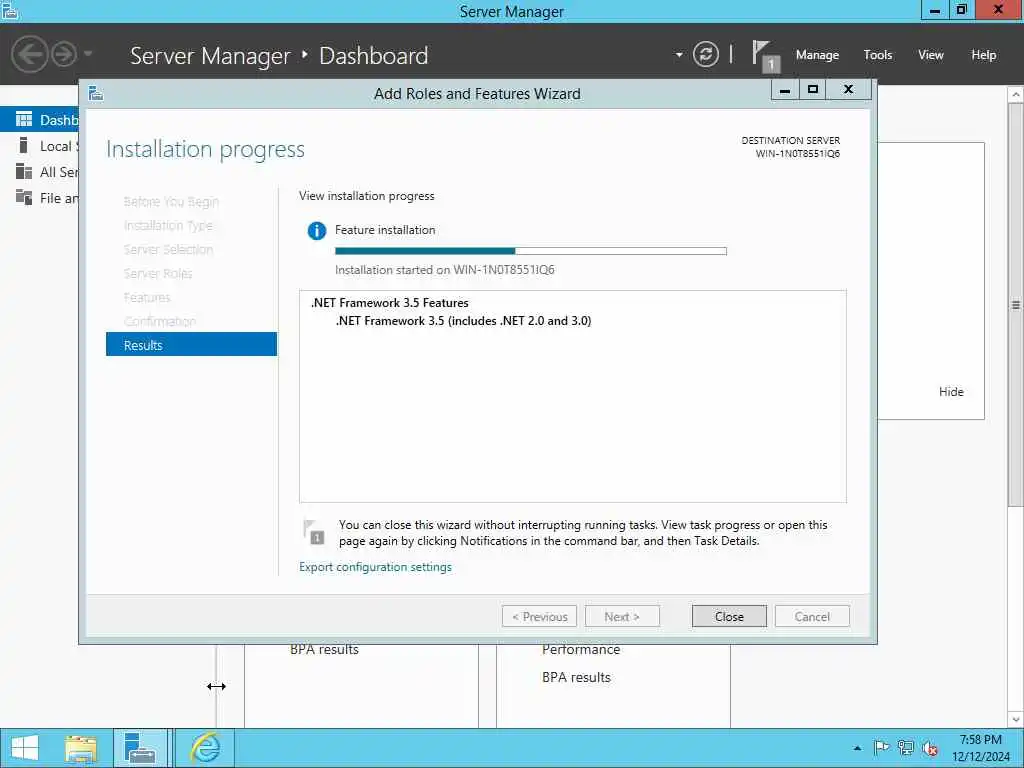Viewport: 1024px width, 768px height.
Task: Select File and Storage Services in navigation pane
Action: pyautogui.click(x=39, y=198)
